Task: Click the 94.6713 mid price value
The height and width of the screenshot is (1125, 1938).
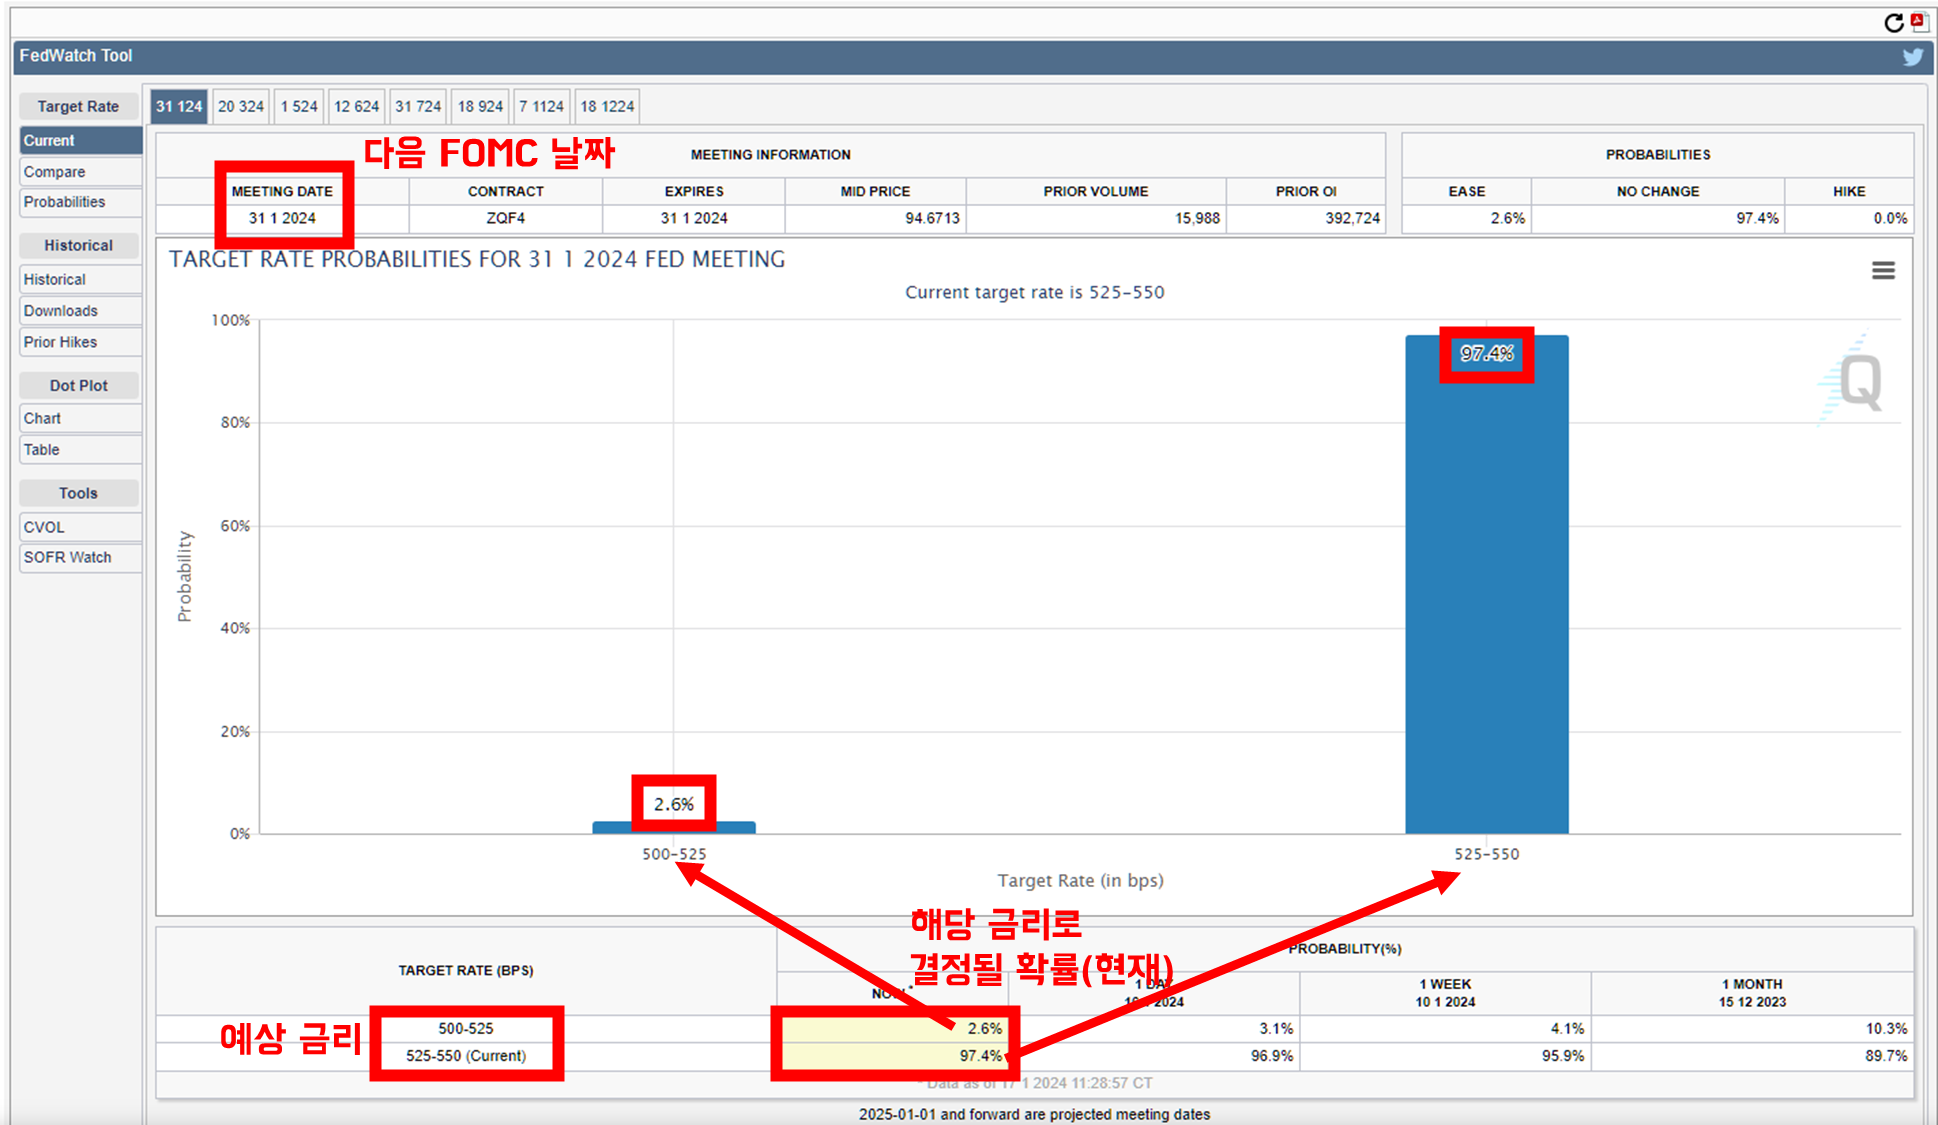Action: pyautogui.click(x=932, y=218)
